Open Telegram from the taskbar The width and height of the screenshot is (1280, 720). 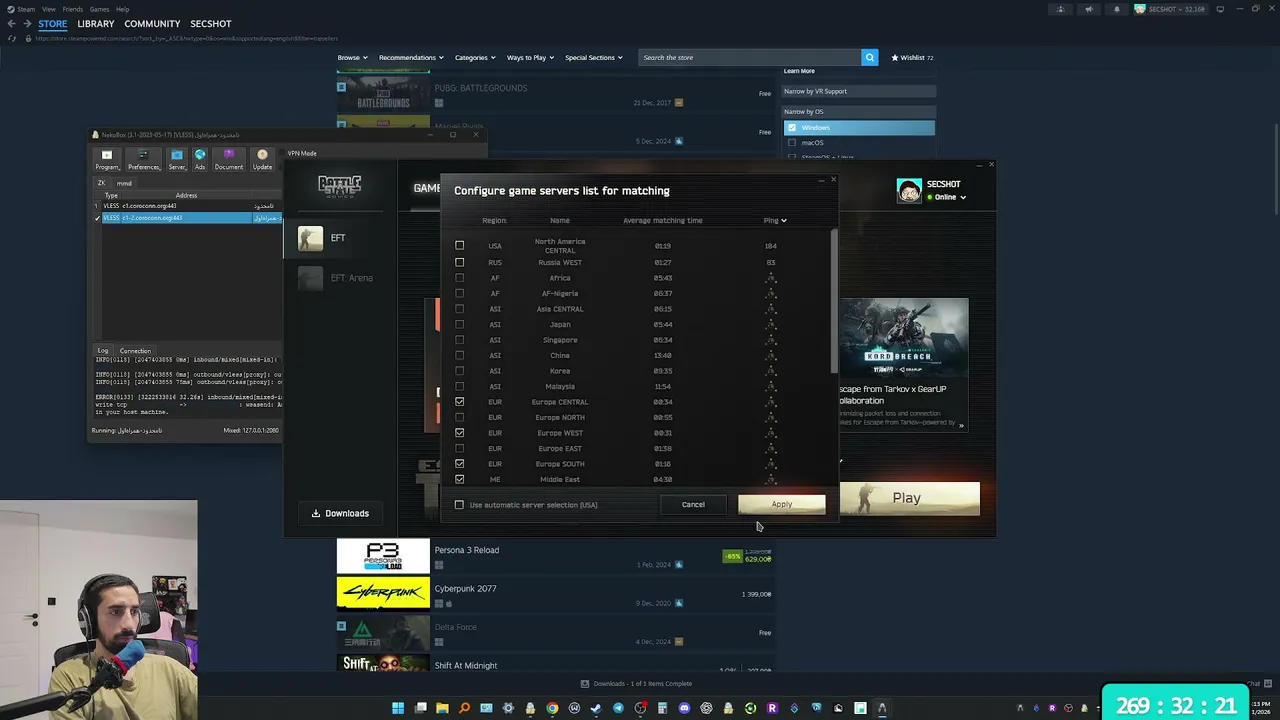click(618, 708)
